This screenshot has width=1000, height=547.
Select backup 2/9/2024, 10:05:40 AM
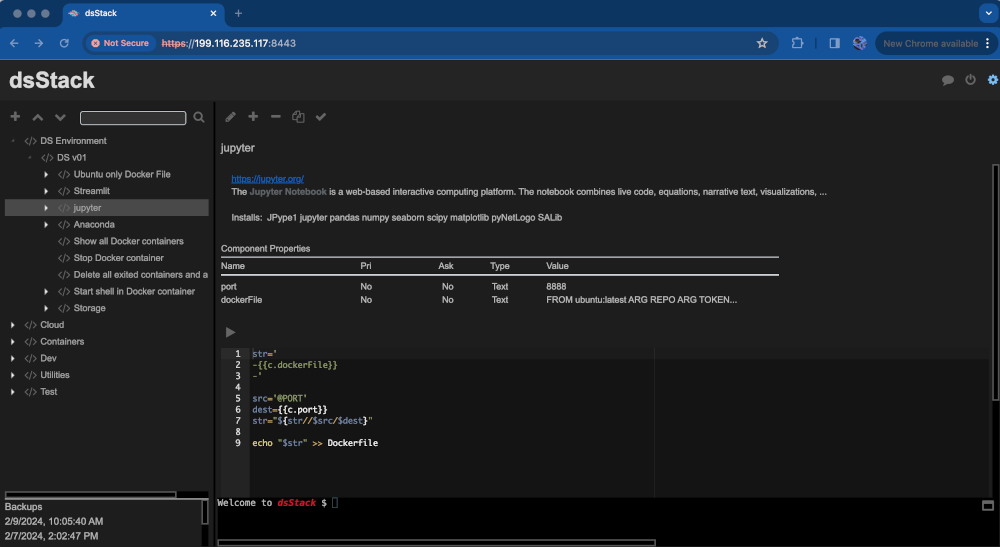(54, 521)
